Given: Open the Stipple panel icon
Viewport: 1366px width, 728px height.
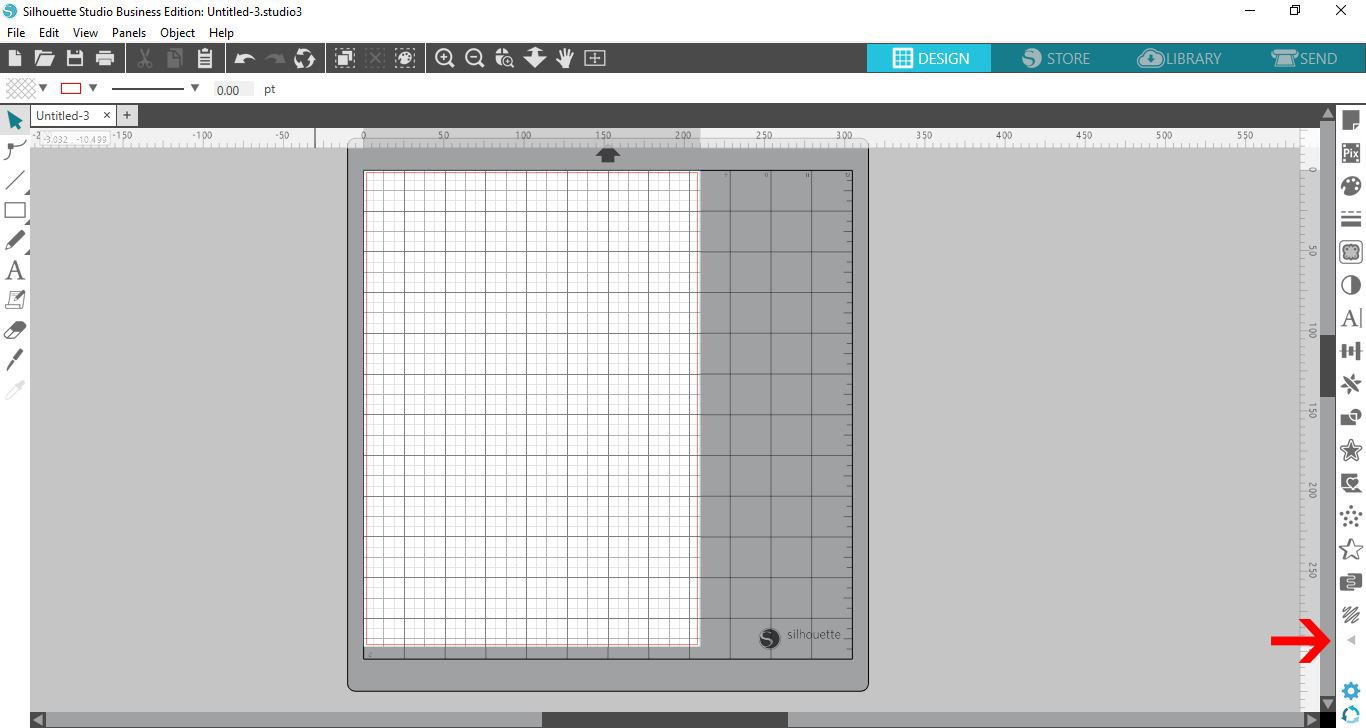Looking at the screenshot, I should [1351, 582].
